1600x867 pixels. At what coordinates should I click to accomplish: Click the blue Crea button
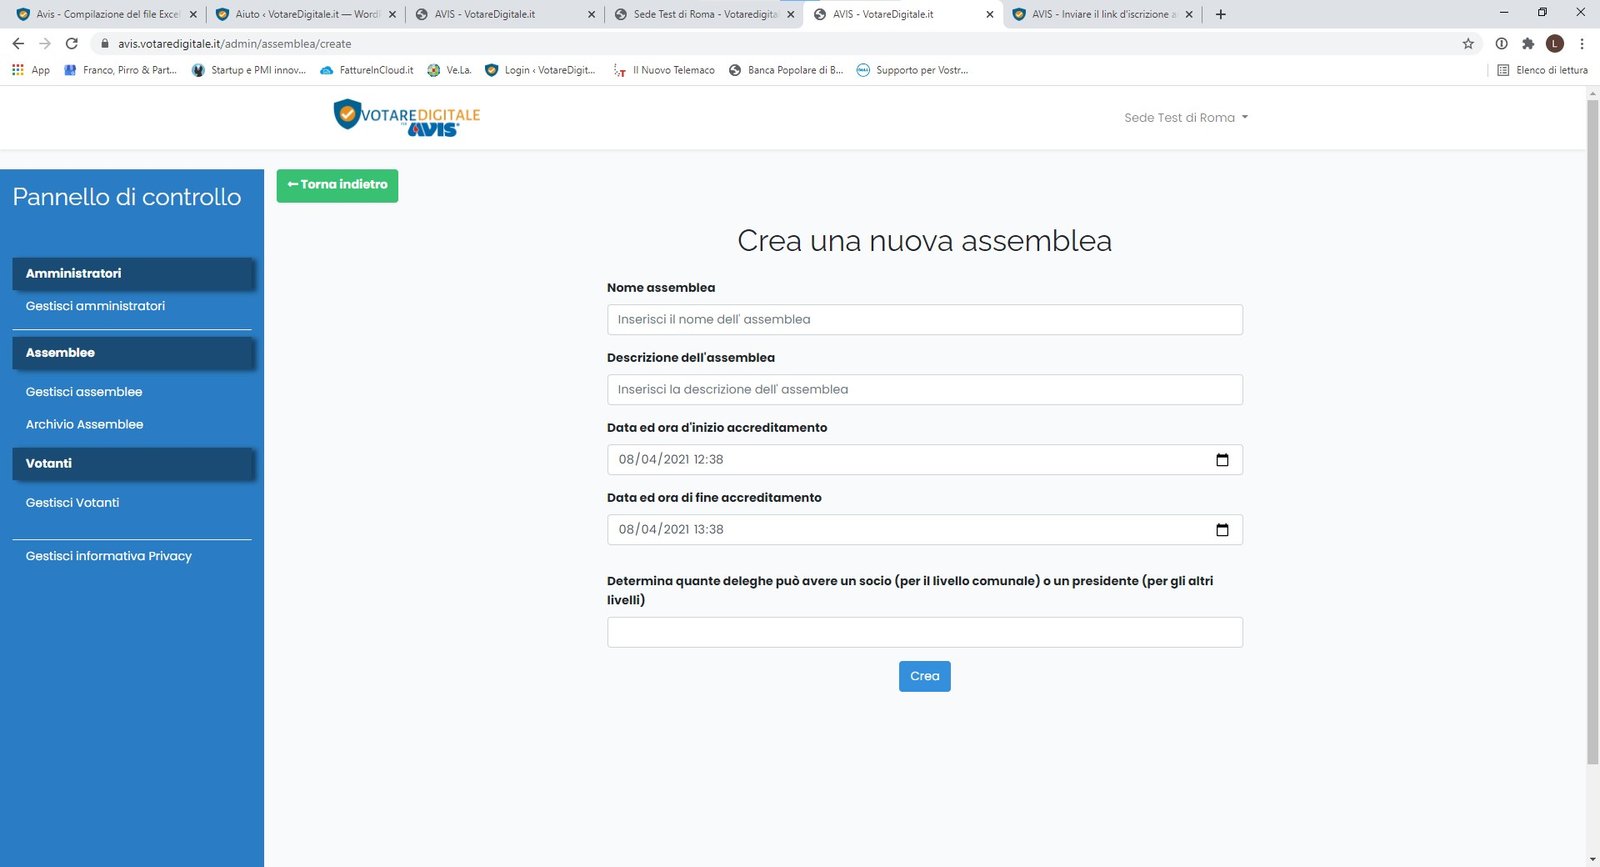coord(924,676)
